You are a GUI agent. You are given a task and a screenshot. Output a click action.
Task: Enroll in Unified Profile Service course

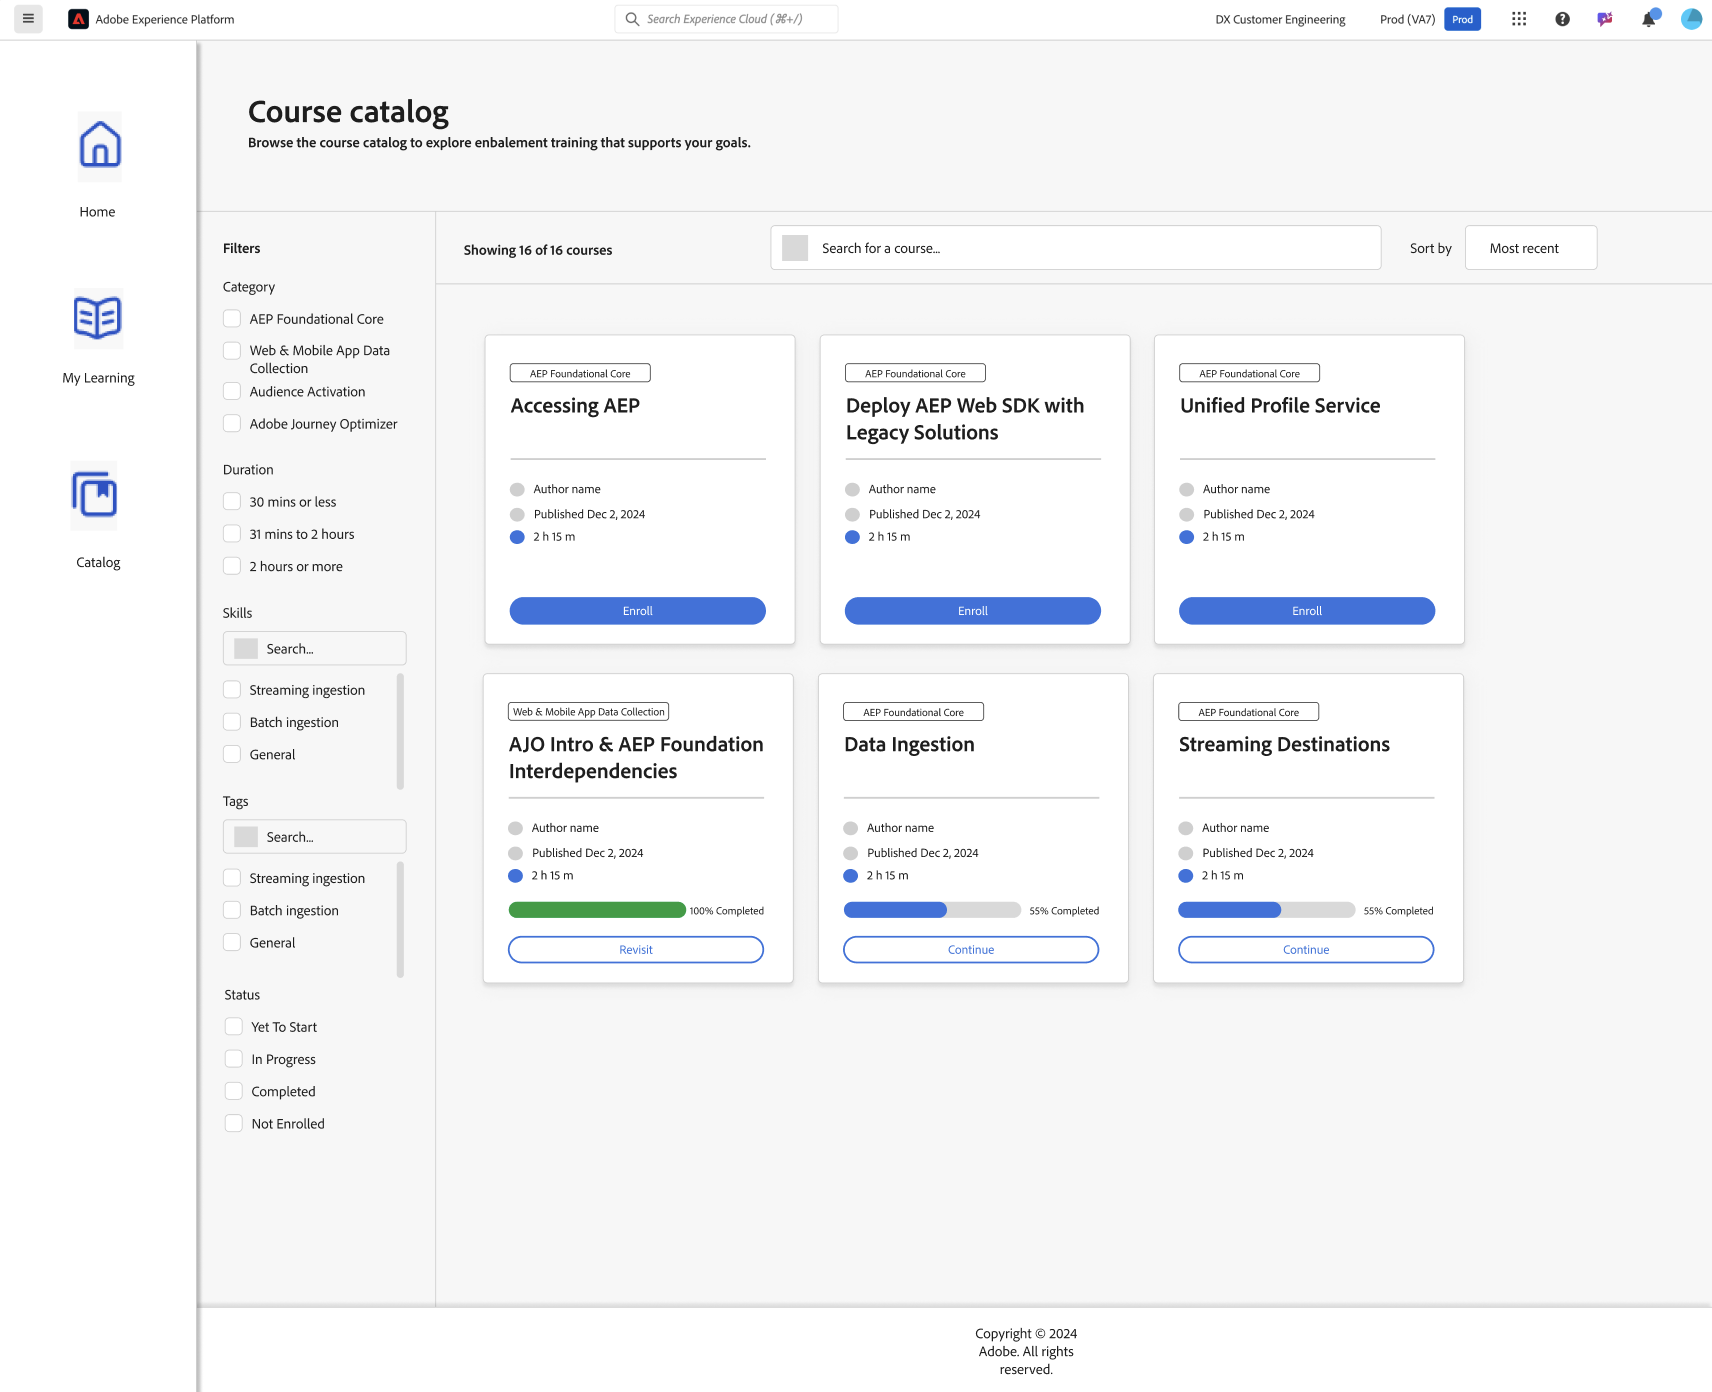click(x=1307, y=611)
